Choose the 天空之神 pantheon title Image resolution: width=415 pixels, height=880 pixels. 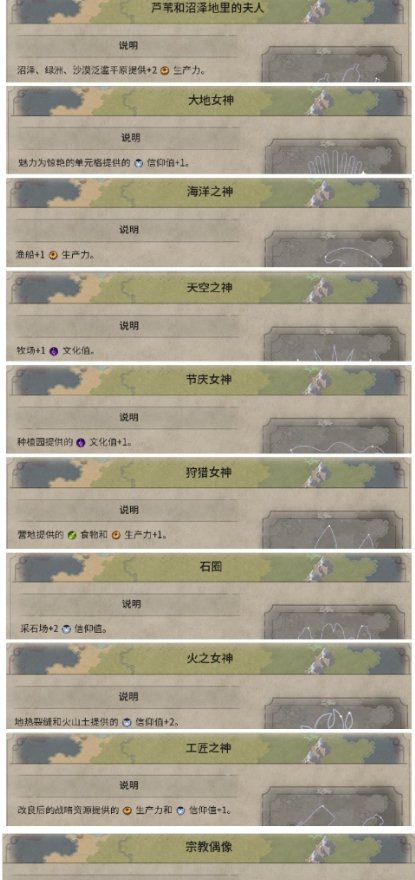tap(209, 288)
